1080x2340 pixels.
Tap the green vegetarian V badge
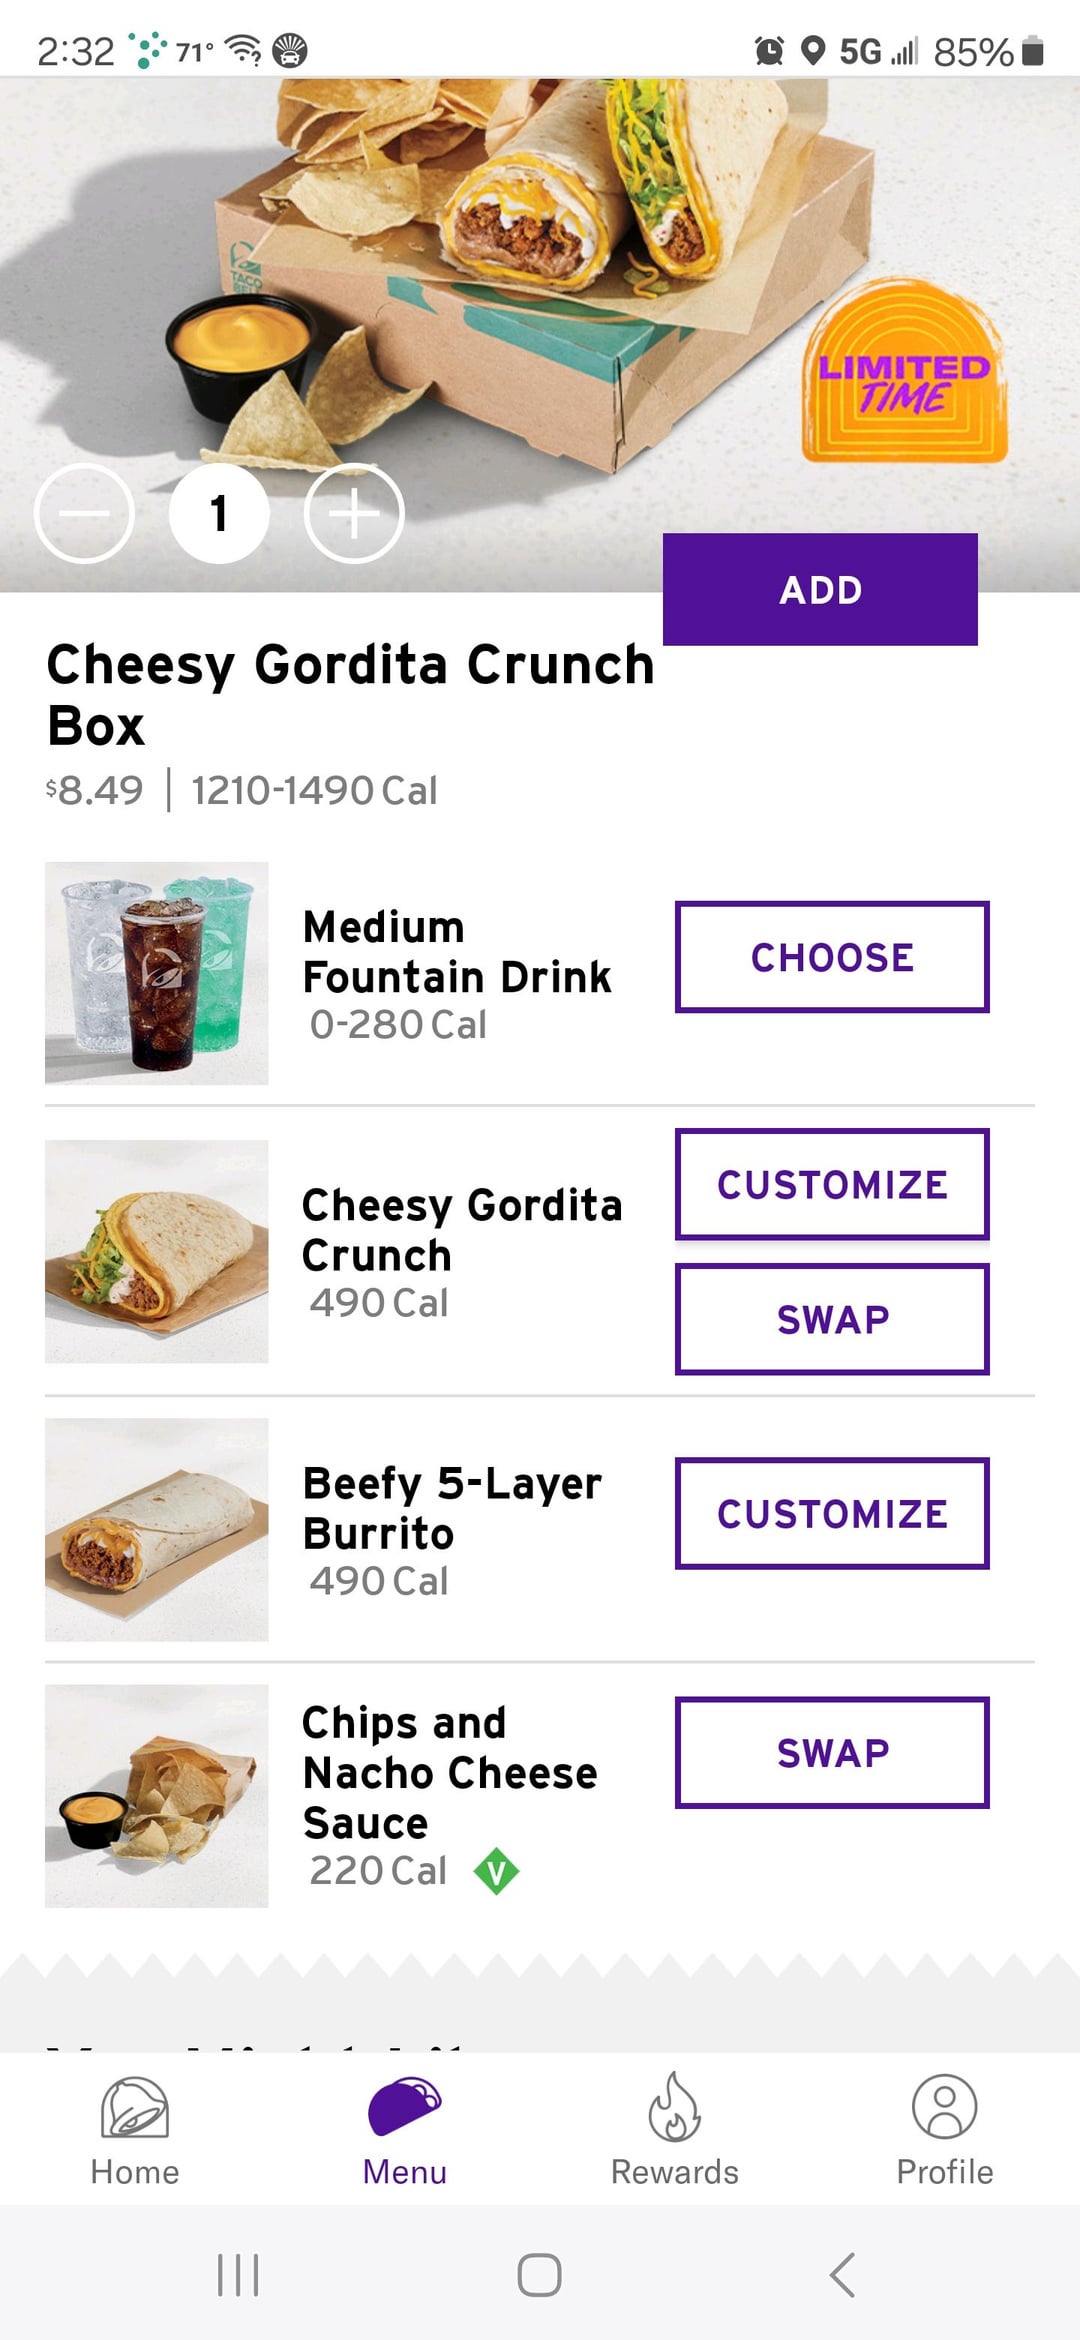(496, 1872)
